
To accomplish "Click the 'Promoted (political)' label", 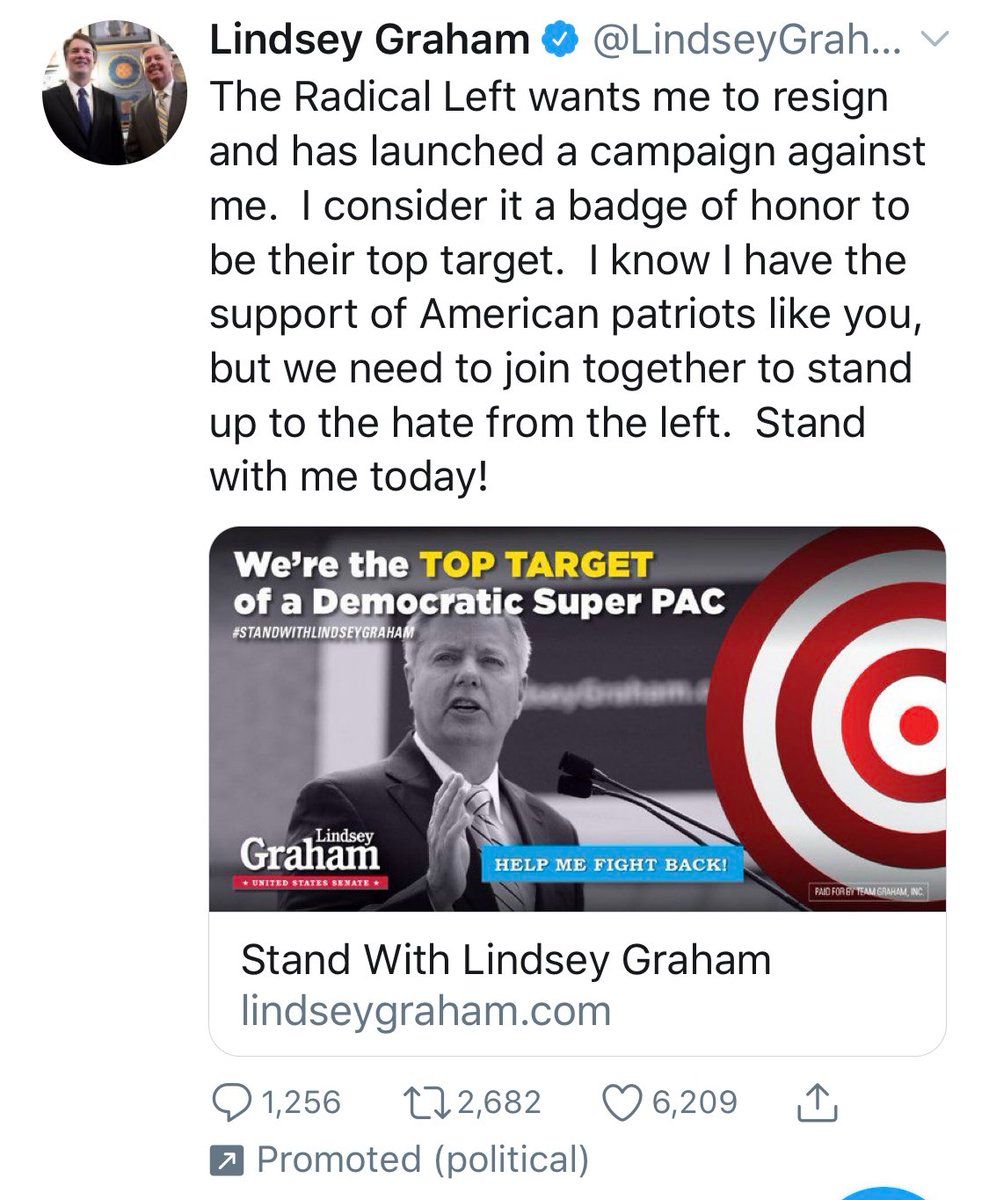I will 423,1160.
